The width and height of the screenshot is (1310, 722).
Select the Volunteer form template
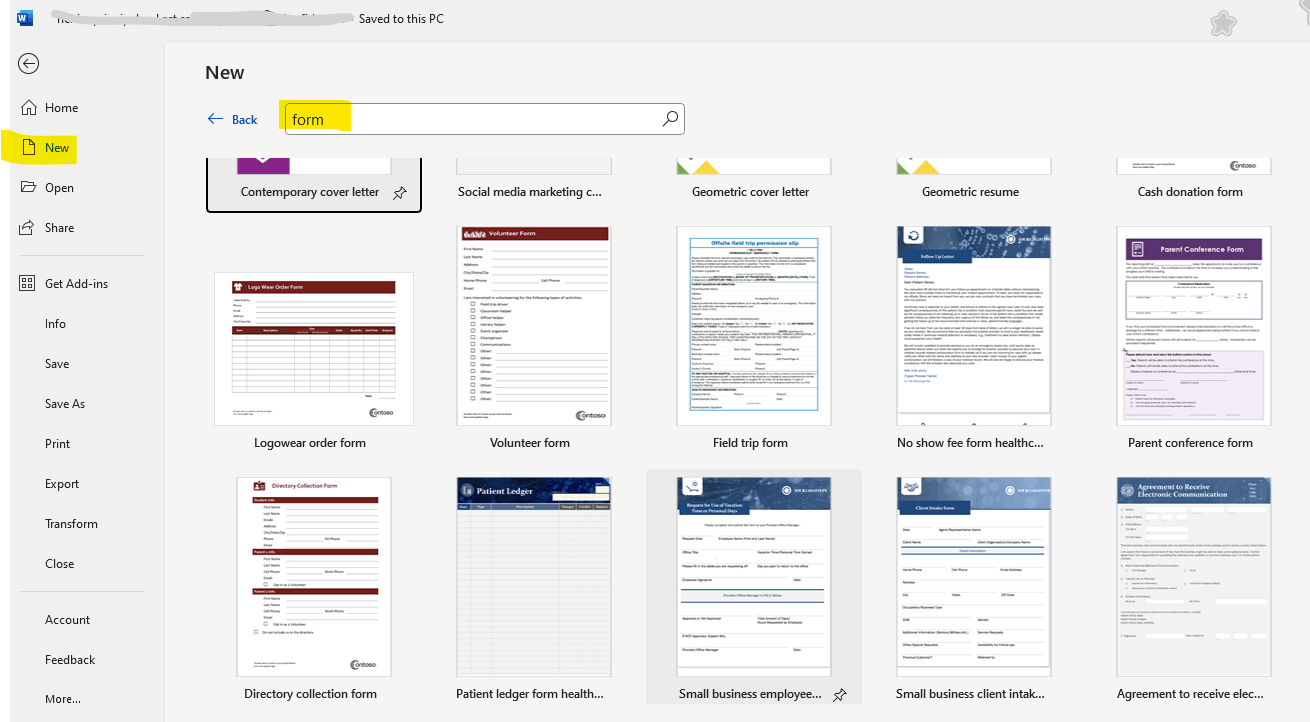click(x=533, y=325)
